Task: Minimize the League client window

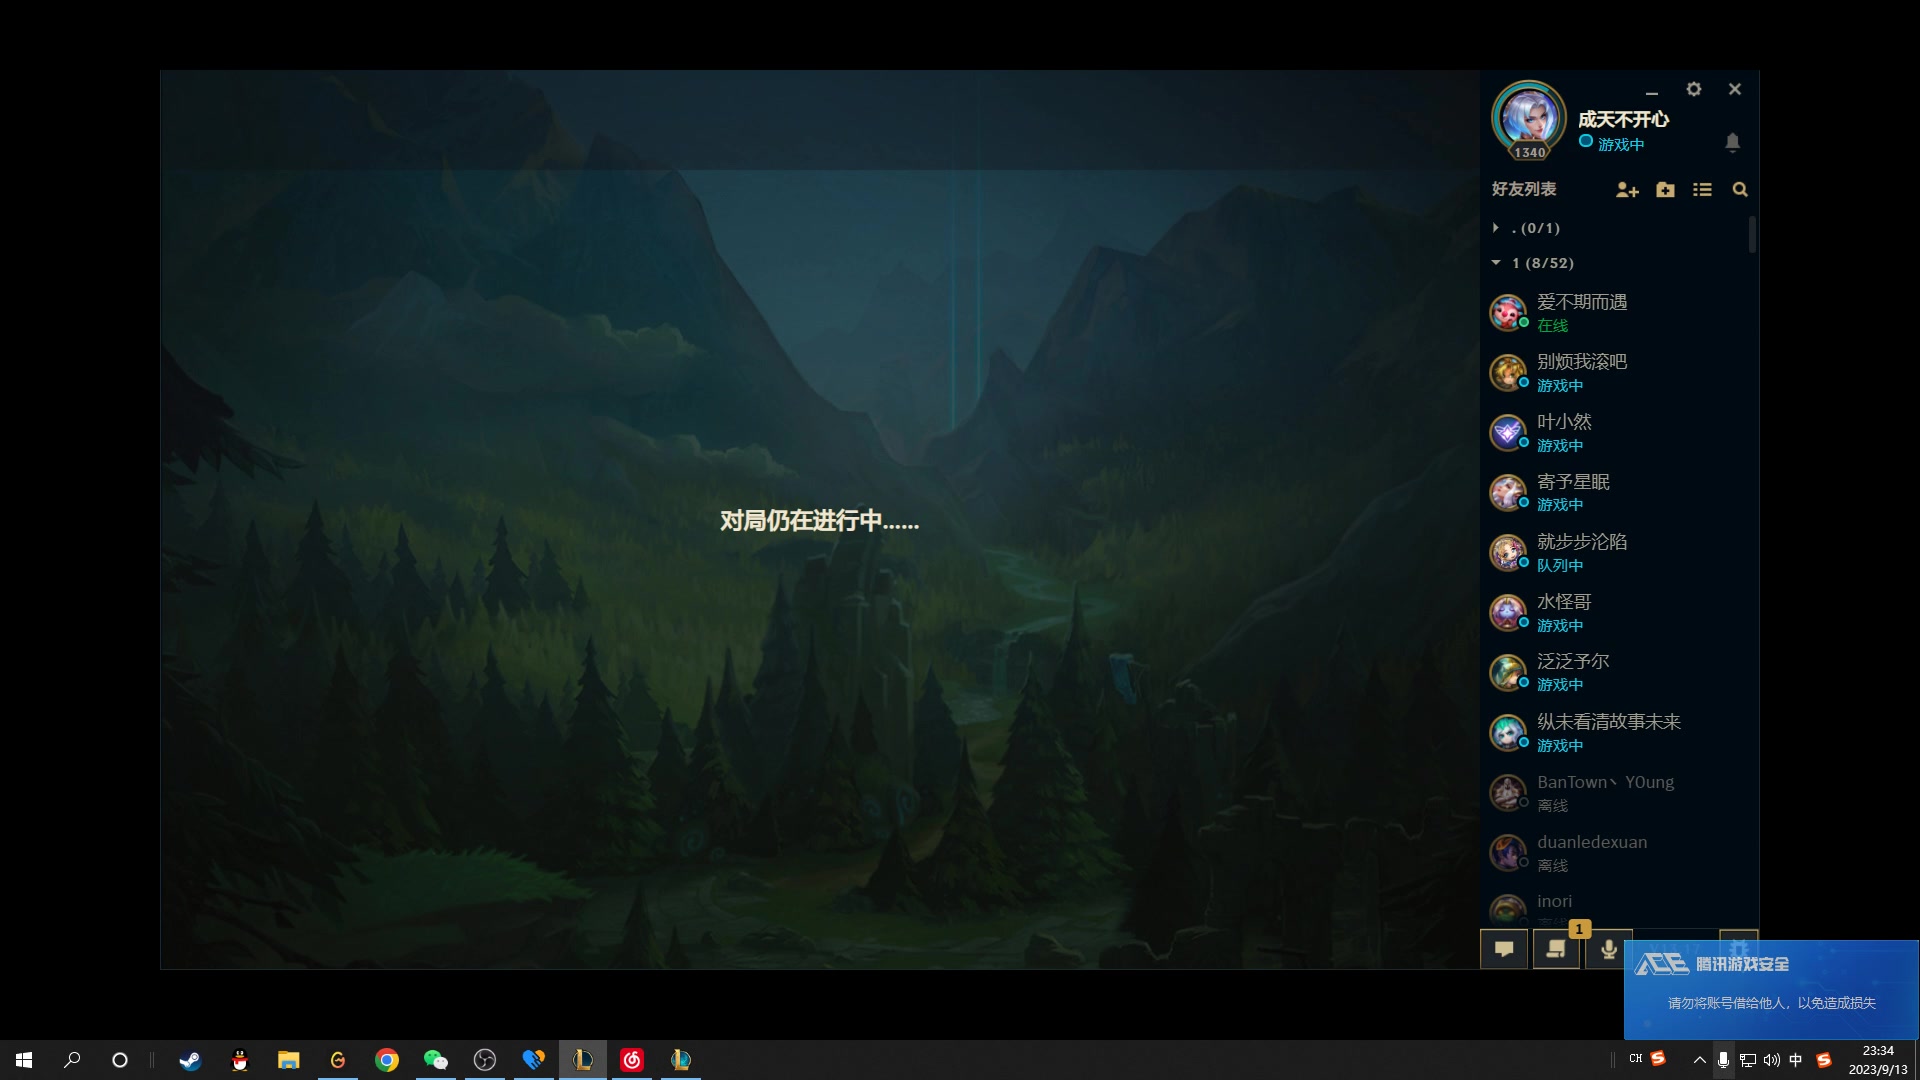Action: (1652, 92)
